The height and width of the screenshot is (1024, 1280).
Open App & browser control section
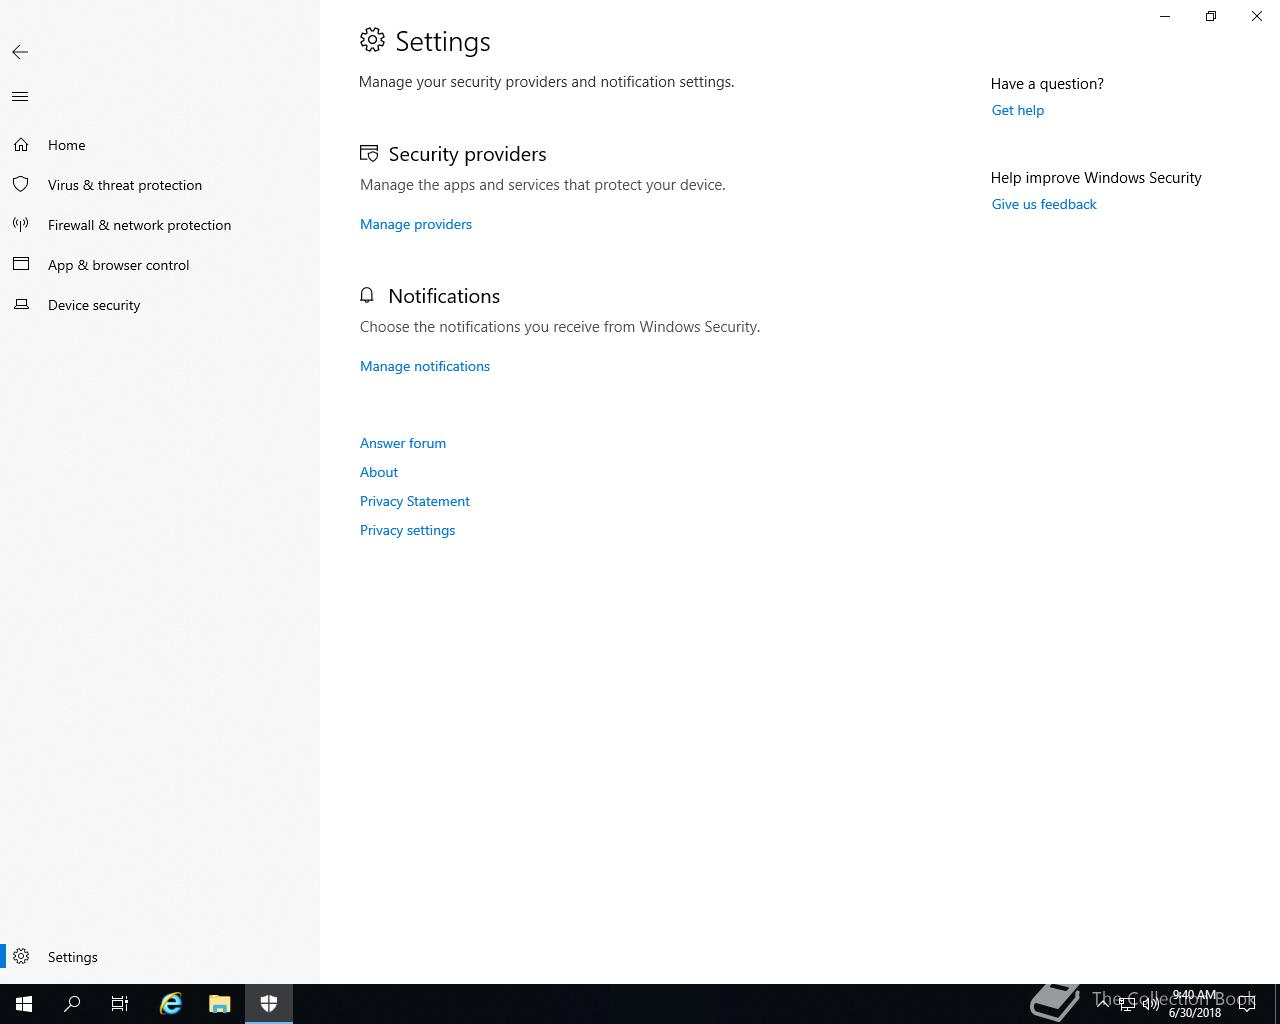click(160, 265)
